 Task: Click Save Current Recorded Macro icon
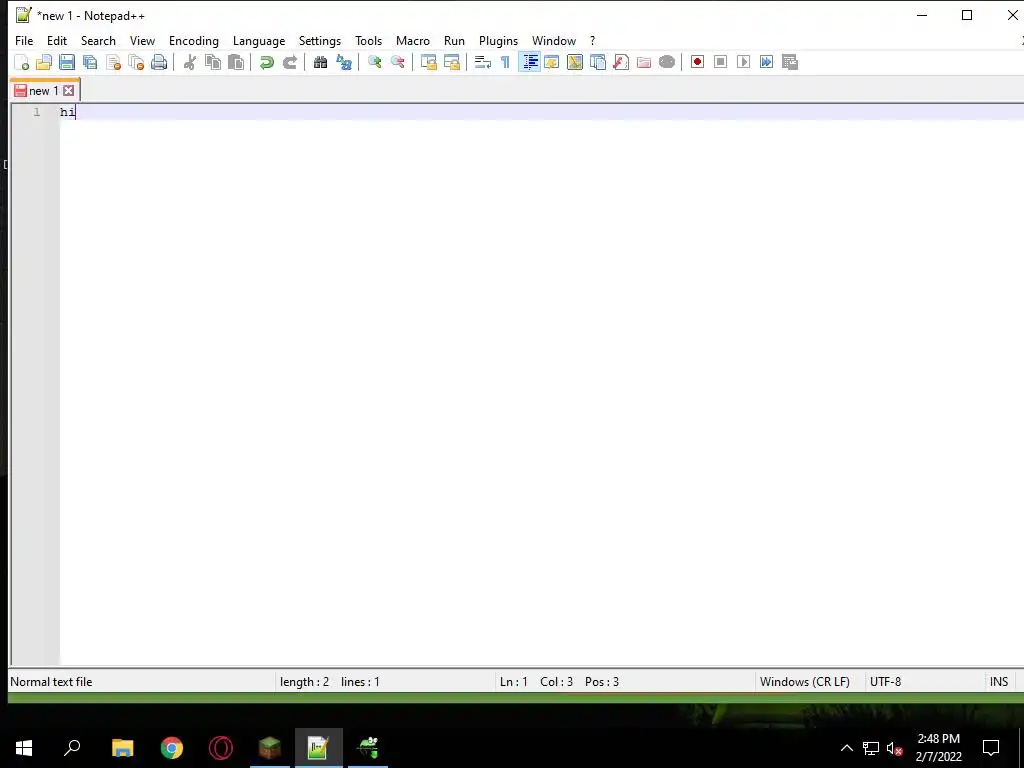[x=790, y=62]
